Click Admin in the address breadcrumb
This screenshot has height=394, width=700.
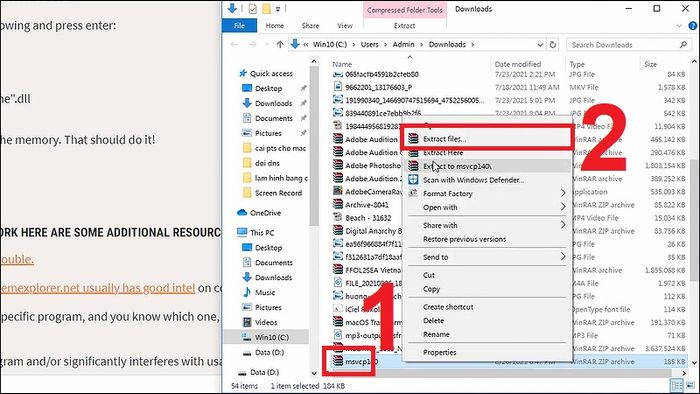point(404,44)
